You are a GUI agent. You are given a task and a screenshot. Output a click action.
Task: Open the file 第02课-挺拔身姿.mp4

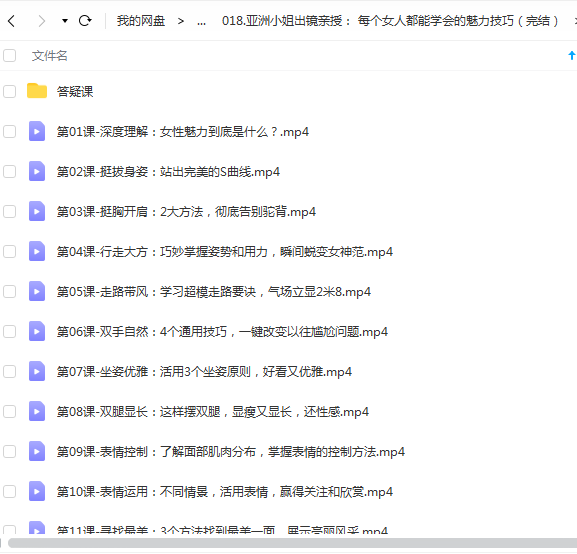pos(168,172)
